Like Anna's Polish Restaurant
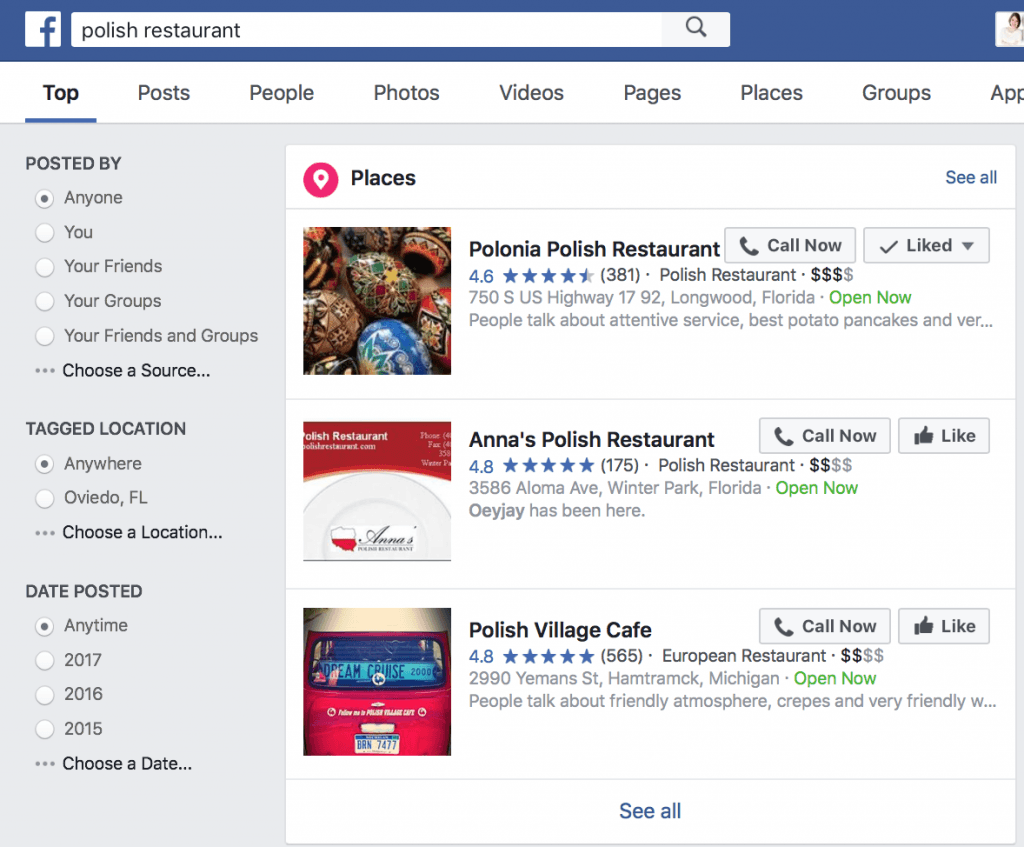 944,436
